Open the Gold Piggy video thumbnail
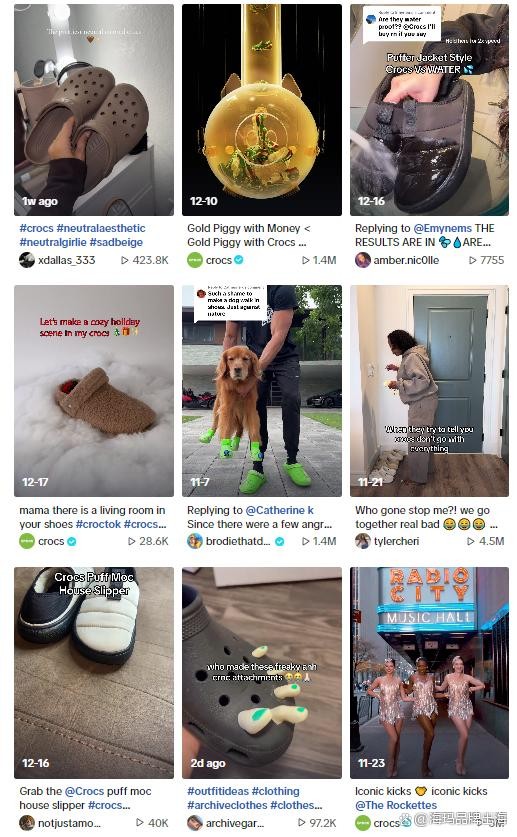The height and width of the screenshot is (837, 517). point(261,110)
